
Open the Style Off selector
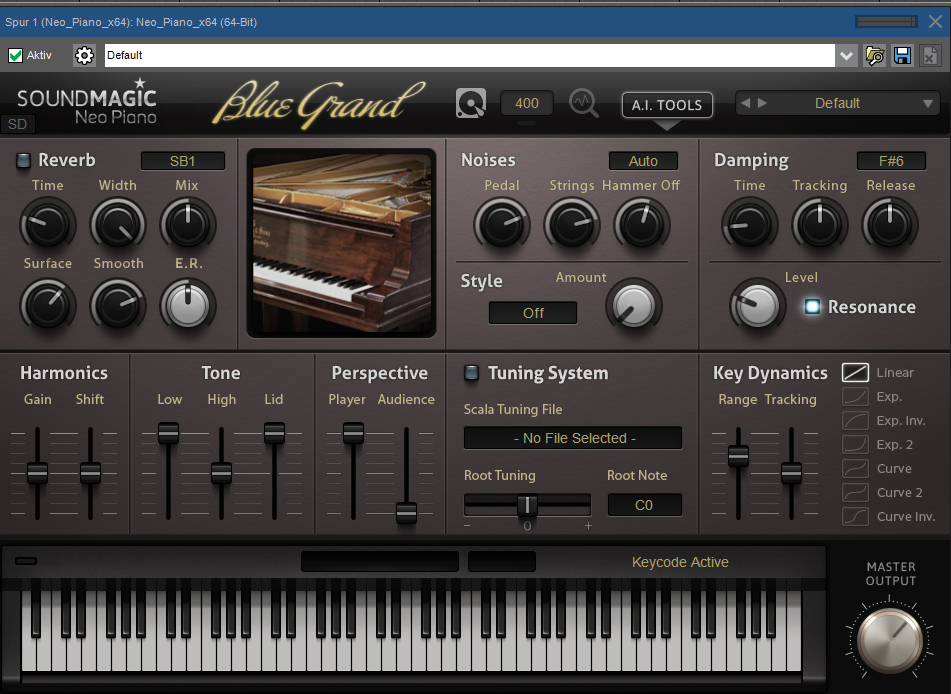(x=533, y=313)
